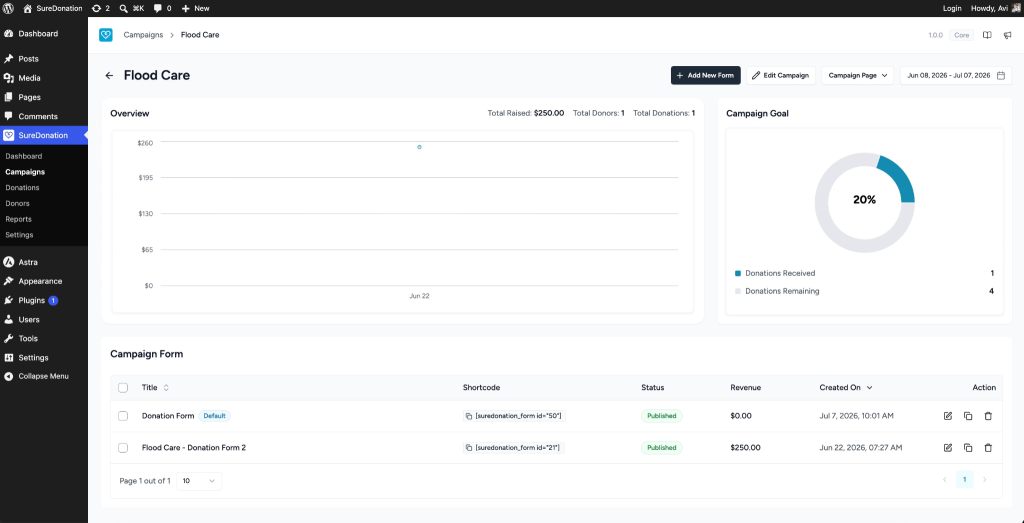
Task: Click the Edit Campaign button
Action: click(x=781, y=76)
